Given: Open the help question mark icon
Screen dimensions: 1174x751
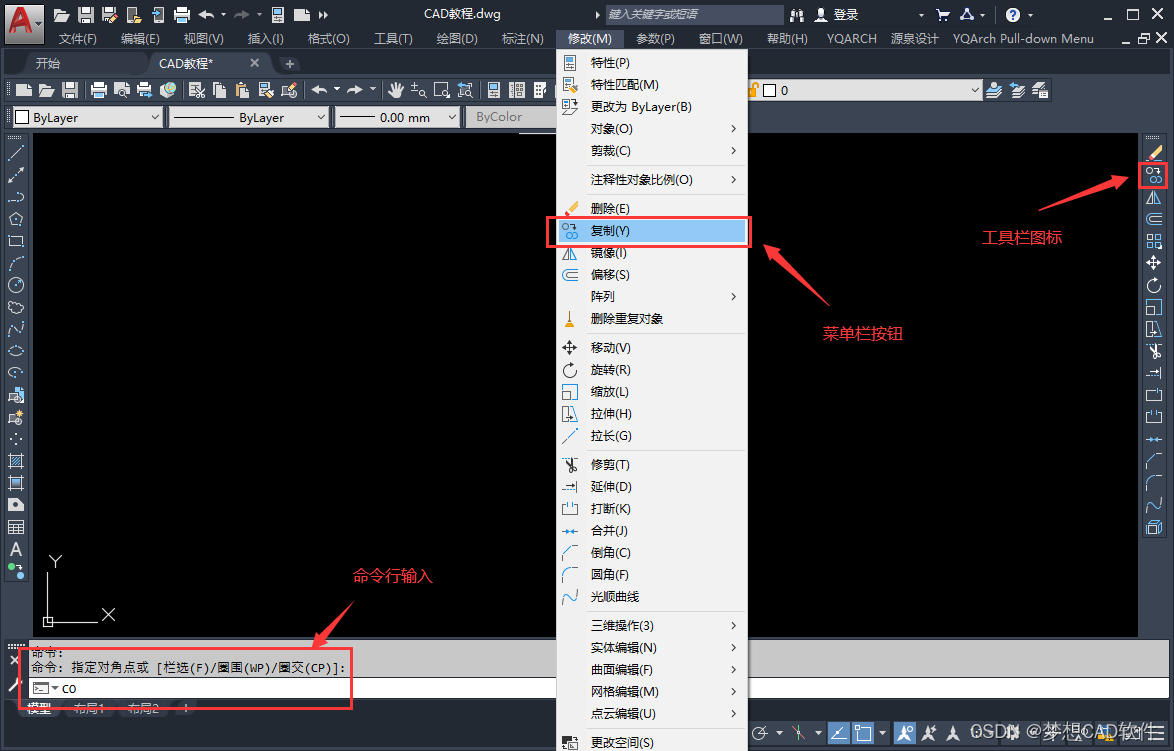Looking at the screenshot, I should click(x=1012, y=14).
